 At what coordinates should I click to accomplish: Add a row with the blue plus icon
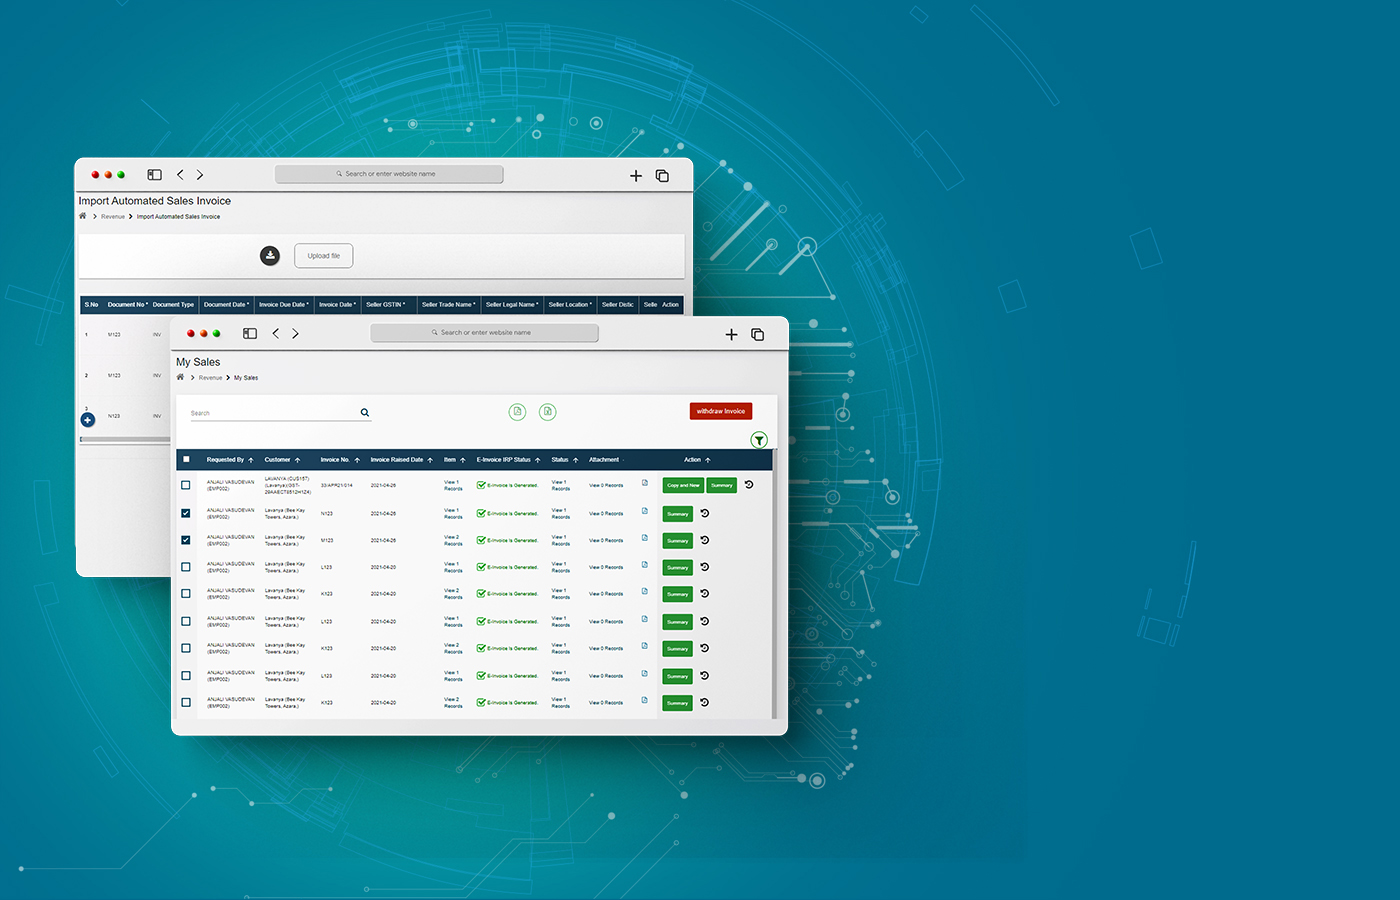pyautogui.click(x=87, y=420)
